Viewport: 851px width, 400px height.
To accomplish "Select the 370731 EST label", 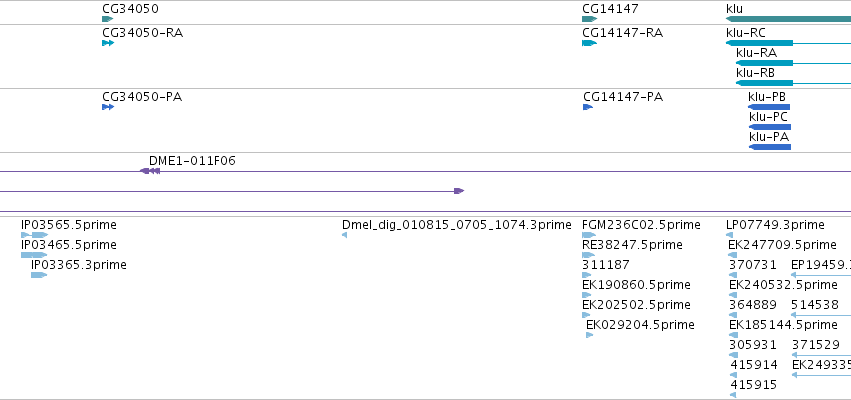I will click(x=752, y=265).
